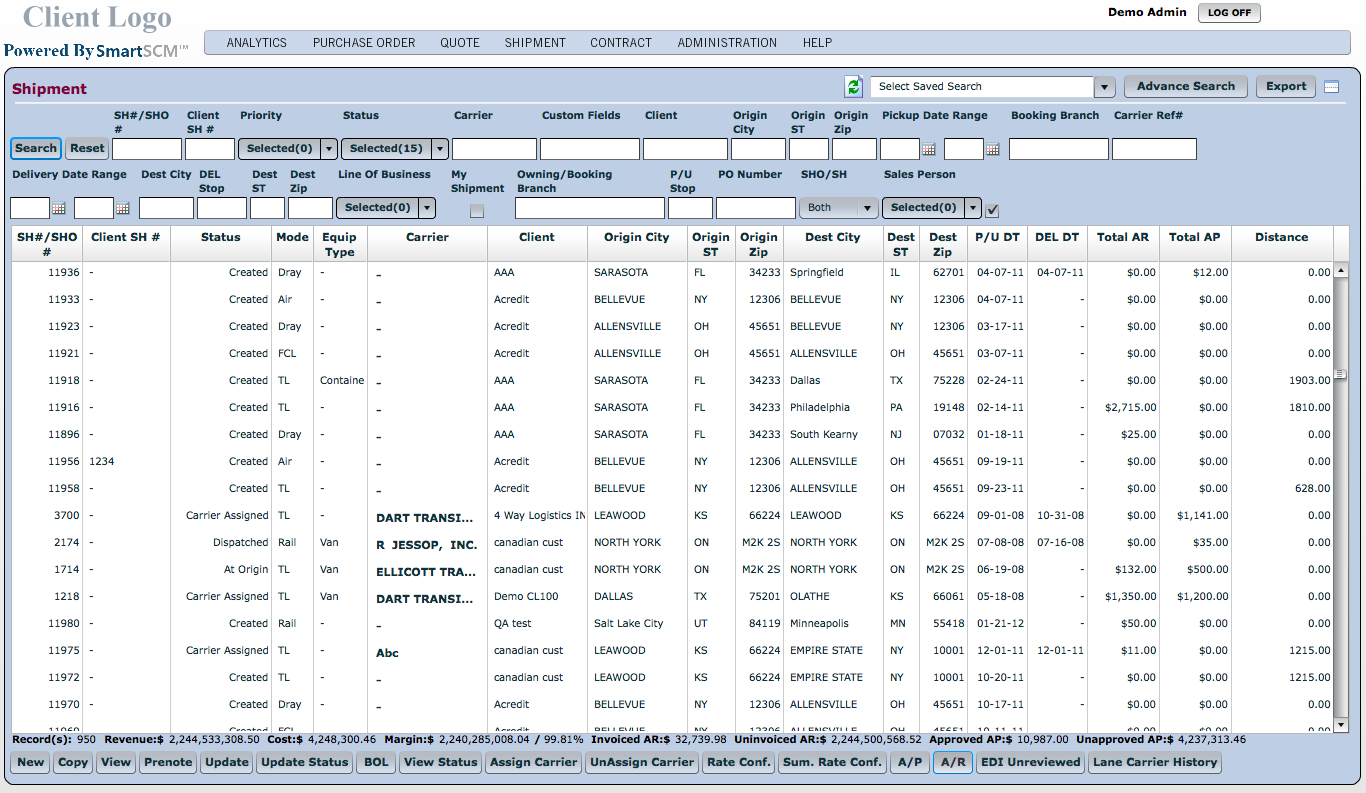This screenshot has width=1366, height=793.
Task: Click the table scroll down arrow
Action: (1341, 725)
